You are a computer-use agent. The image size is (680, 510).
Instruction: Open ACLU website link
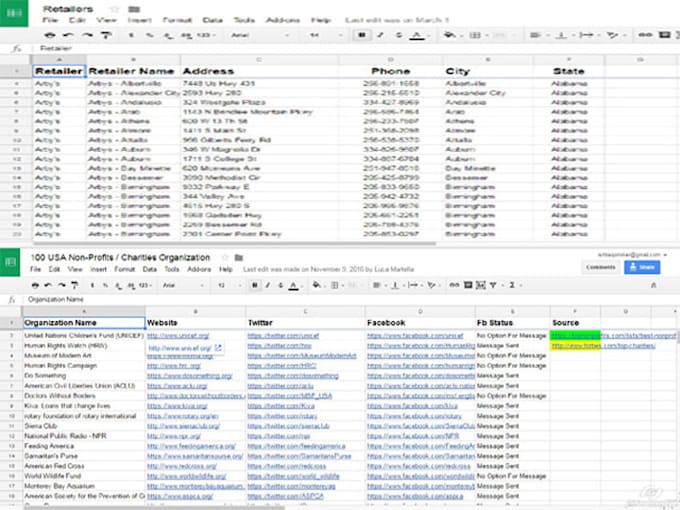[x=177, y=386]
